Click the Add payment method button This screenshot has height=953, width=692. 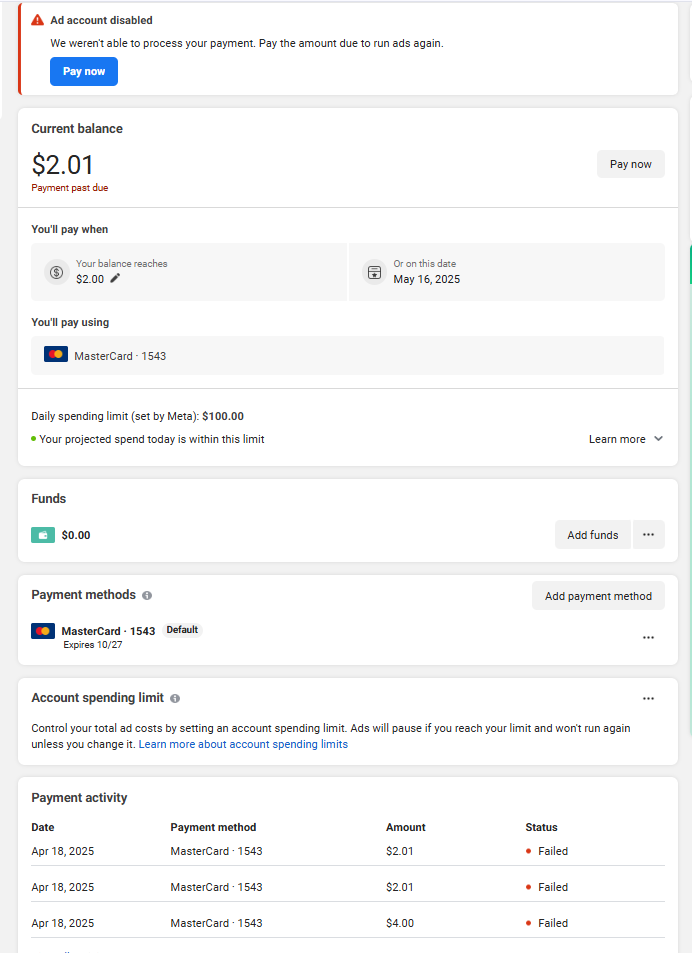pyautogui.click(x=598, y=596)
